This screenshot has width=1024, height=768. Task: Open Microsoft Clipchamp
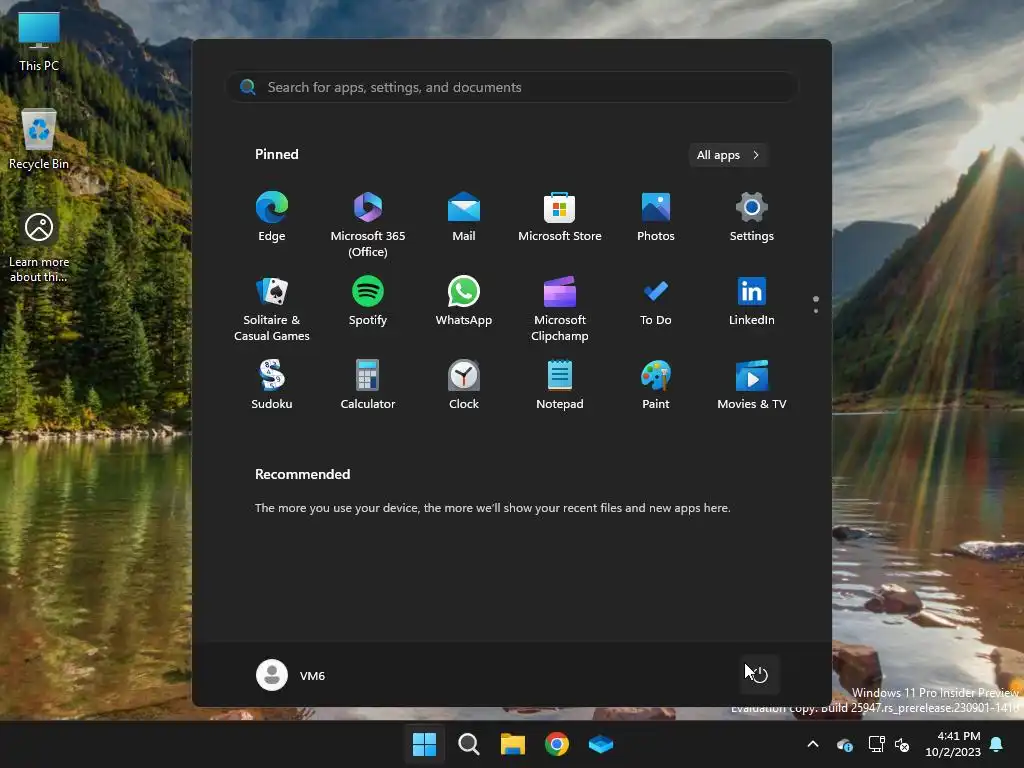(x=560, y=309)
